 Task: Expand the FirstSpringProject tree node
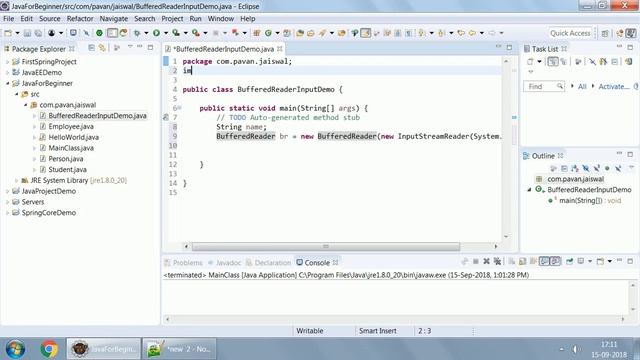click(7, 62)
